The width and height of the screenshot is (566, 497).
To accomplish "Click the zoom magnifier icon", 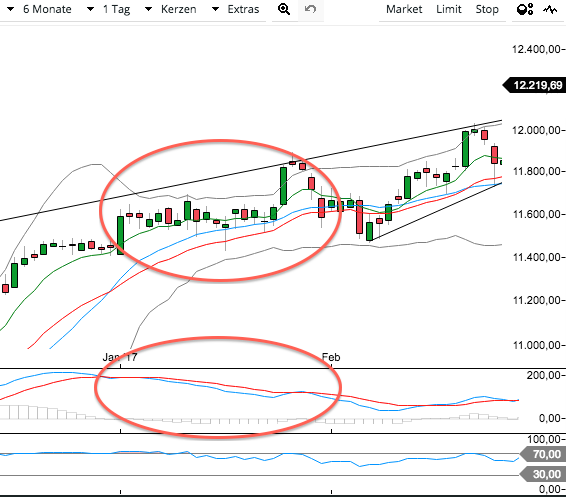I will coord(284,9).
